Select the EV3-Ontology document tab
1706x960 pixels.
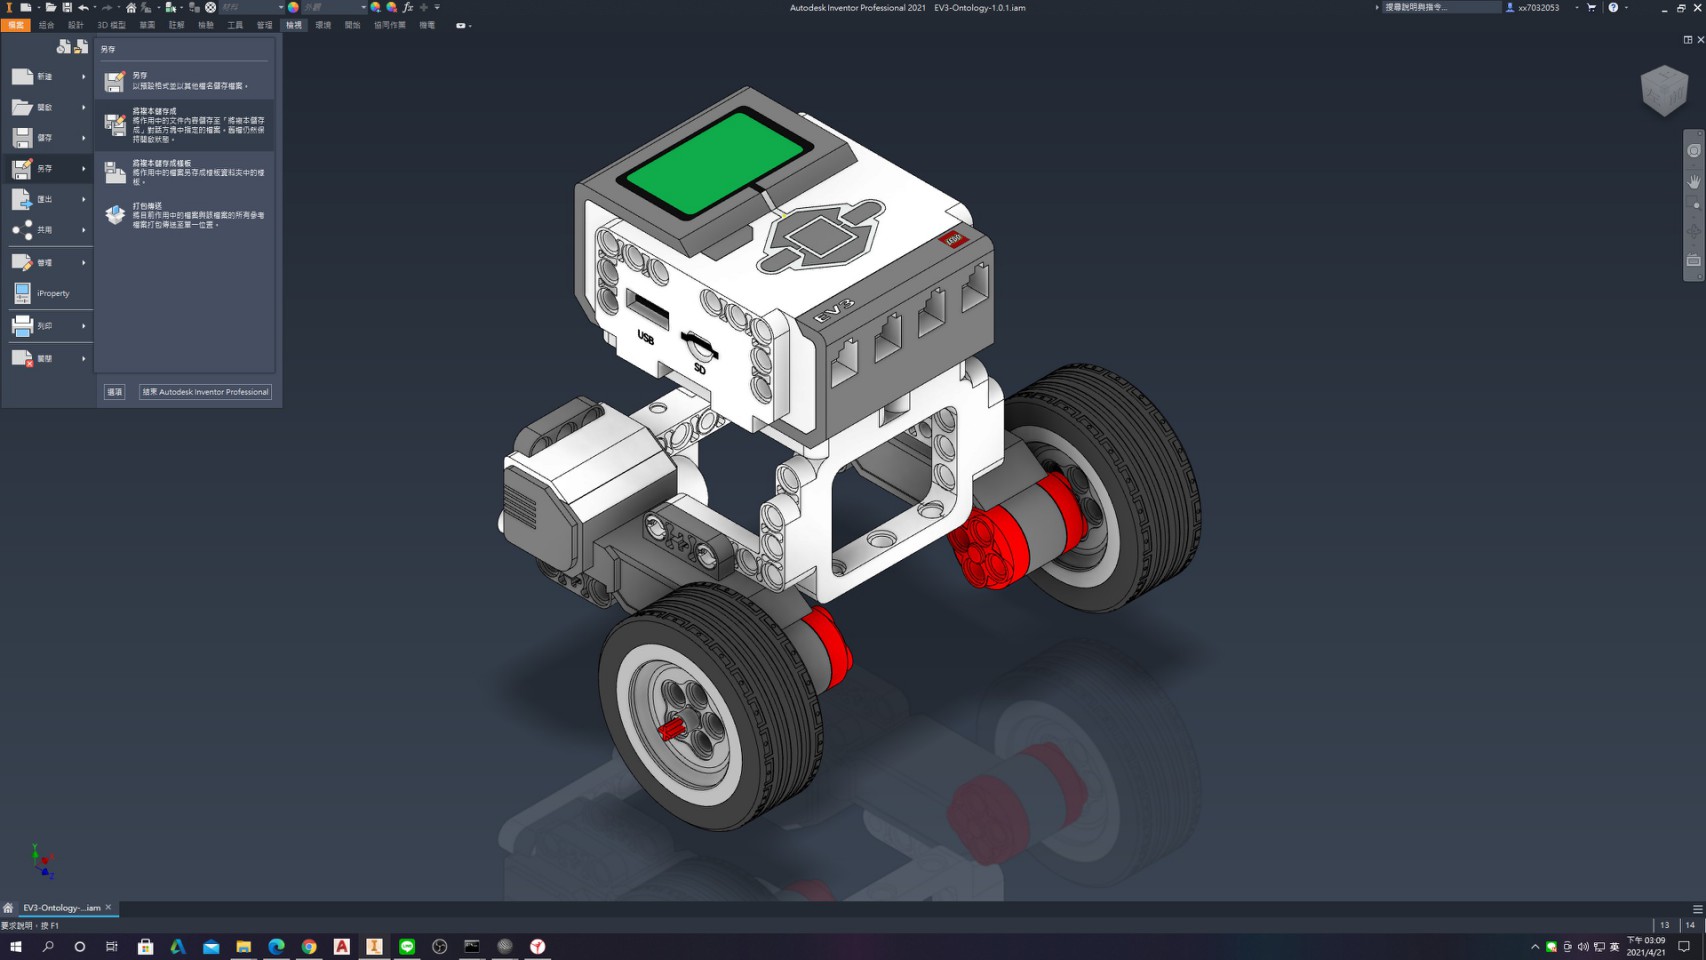tap(62, 908)
